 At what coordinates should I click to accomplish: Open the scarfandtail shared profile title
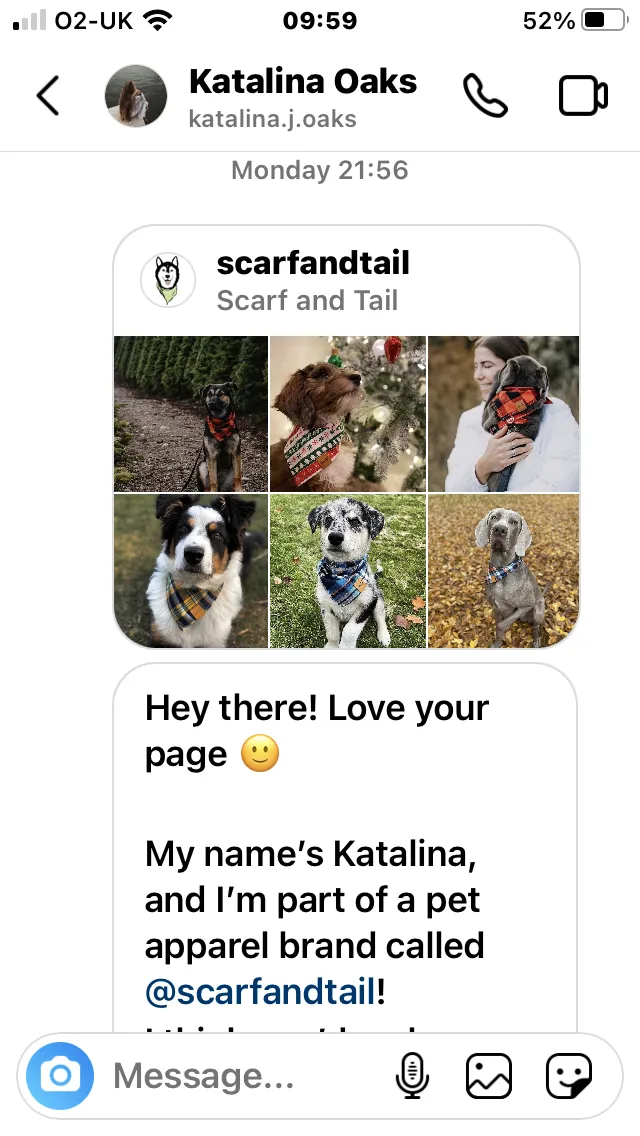pos(313,263)
